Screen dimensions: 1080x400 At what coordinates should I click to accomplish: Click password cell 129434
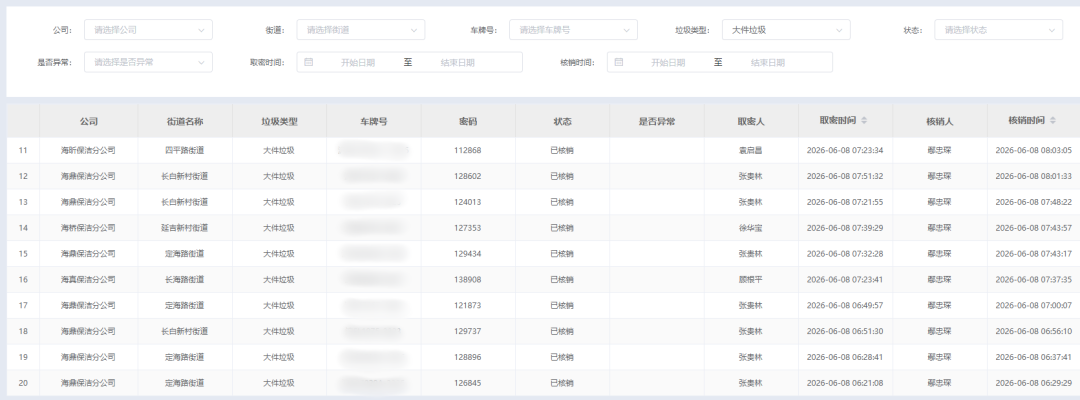coord(468,253)
